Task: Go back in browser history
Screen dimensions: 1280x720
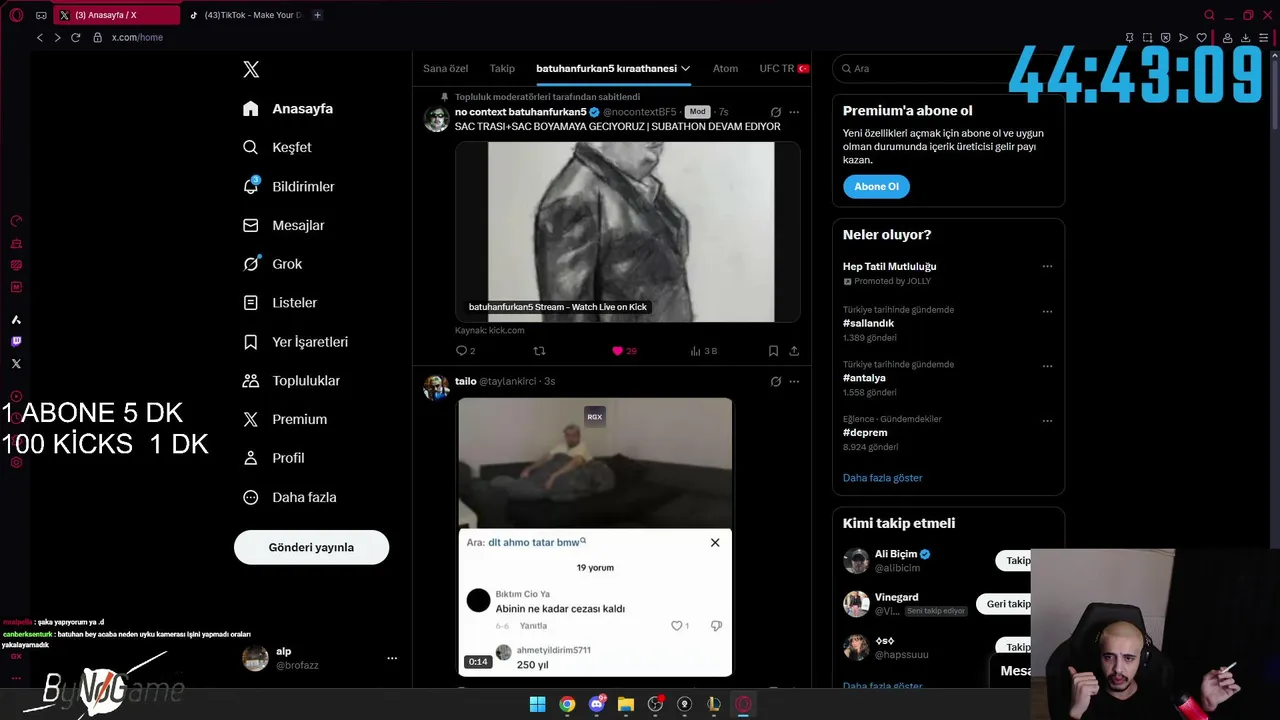Action: click(x=39, y=37)
